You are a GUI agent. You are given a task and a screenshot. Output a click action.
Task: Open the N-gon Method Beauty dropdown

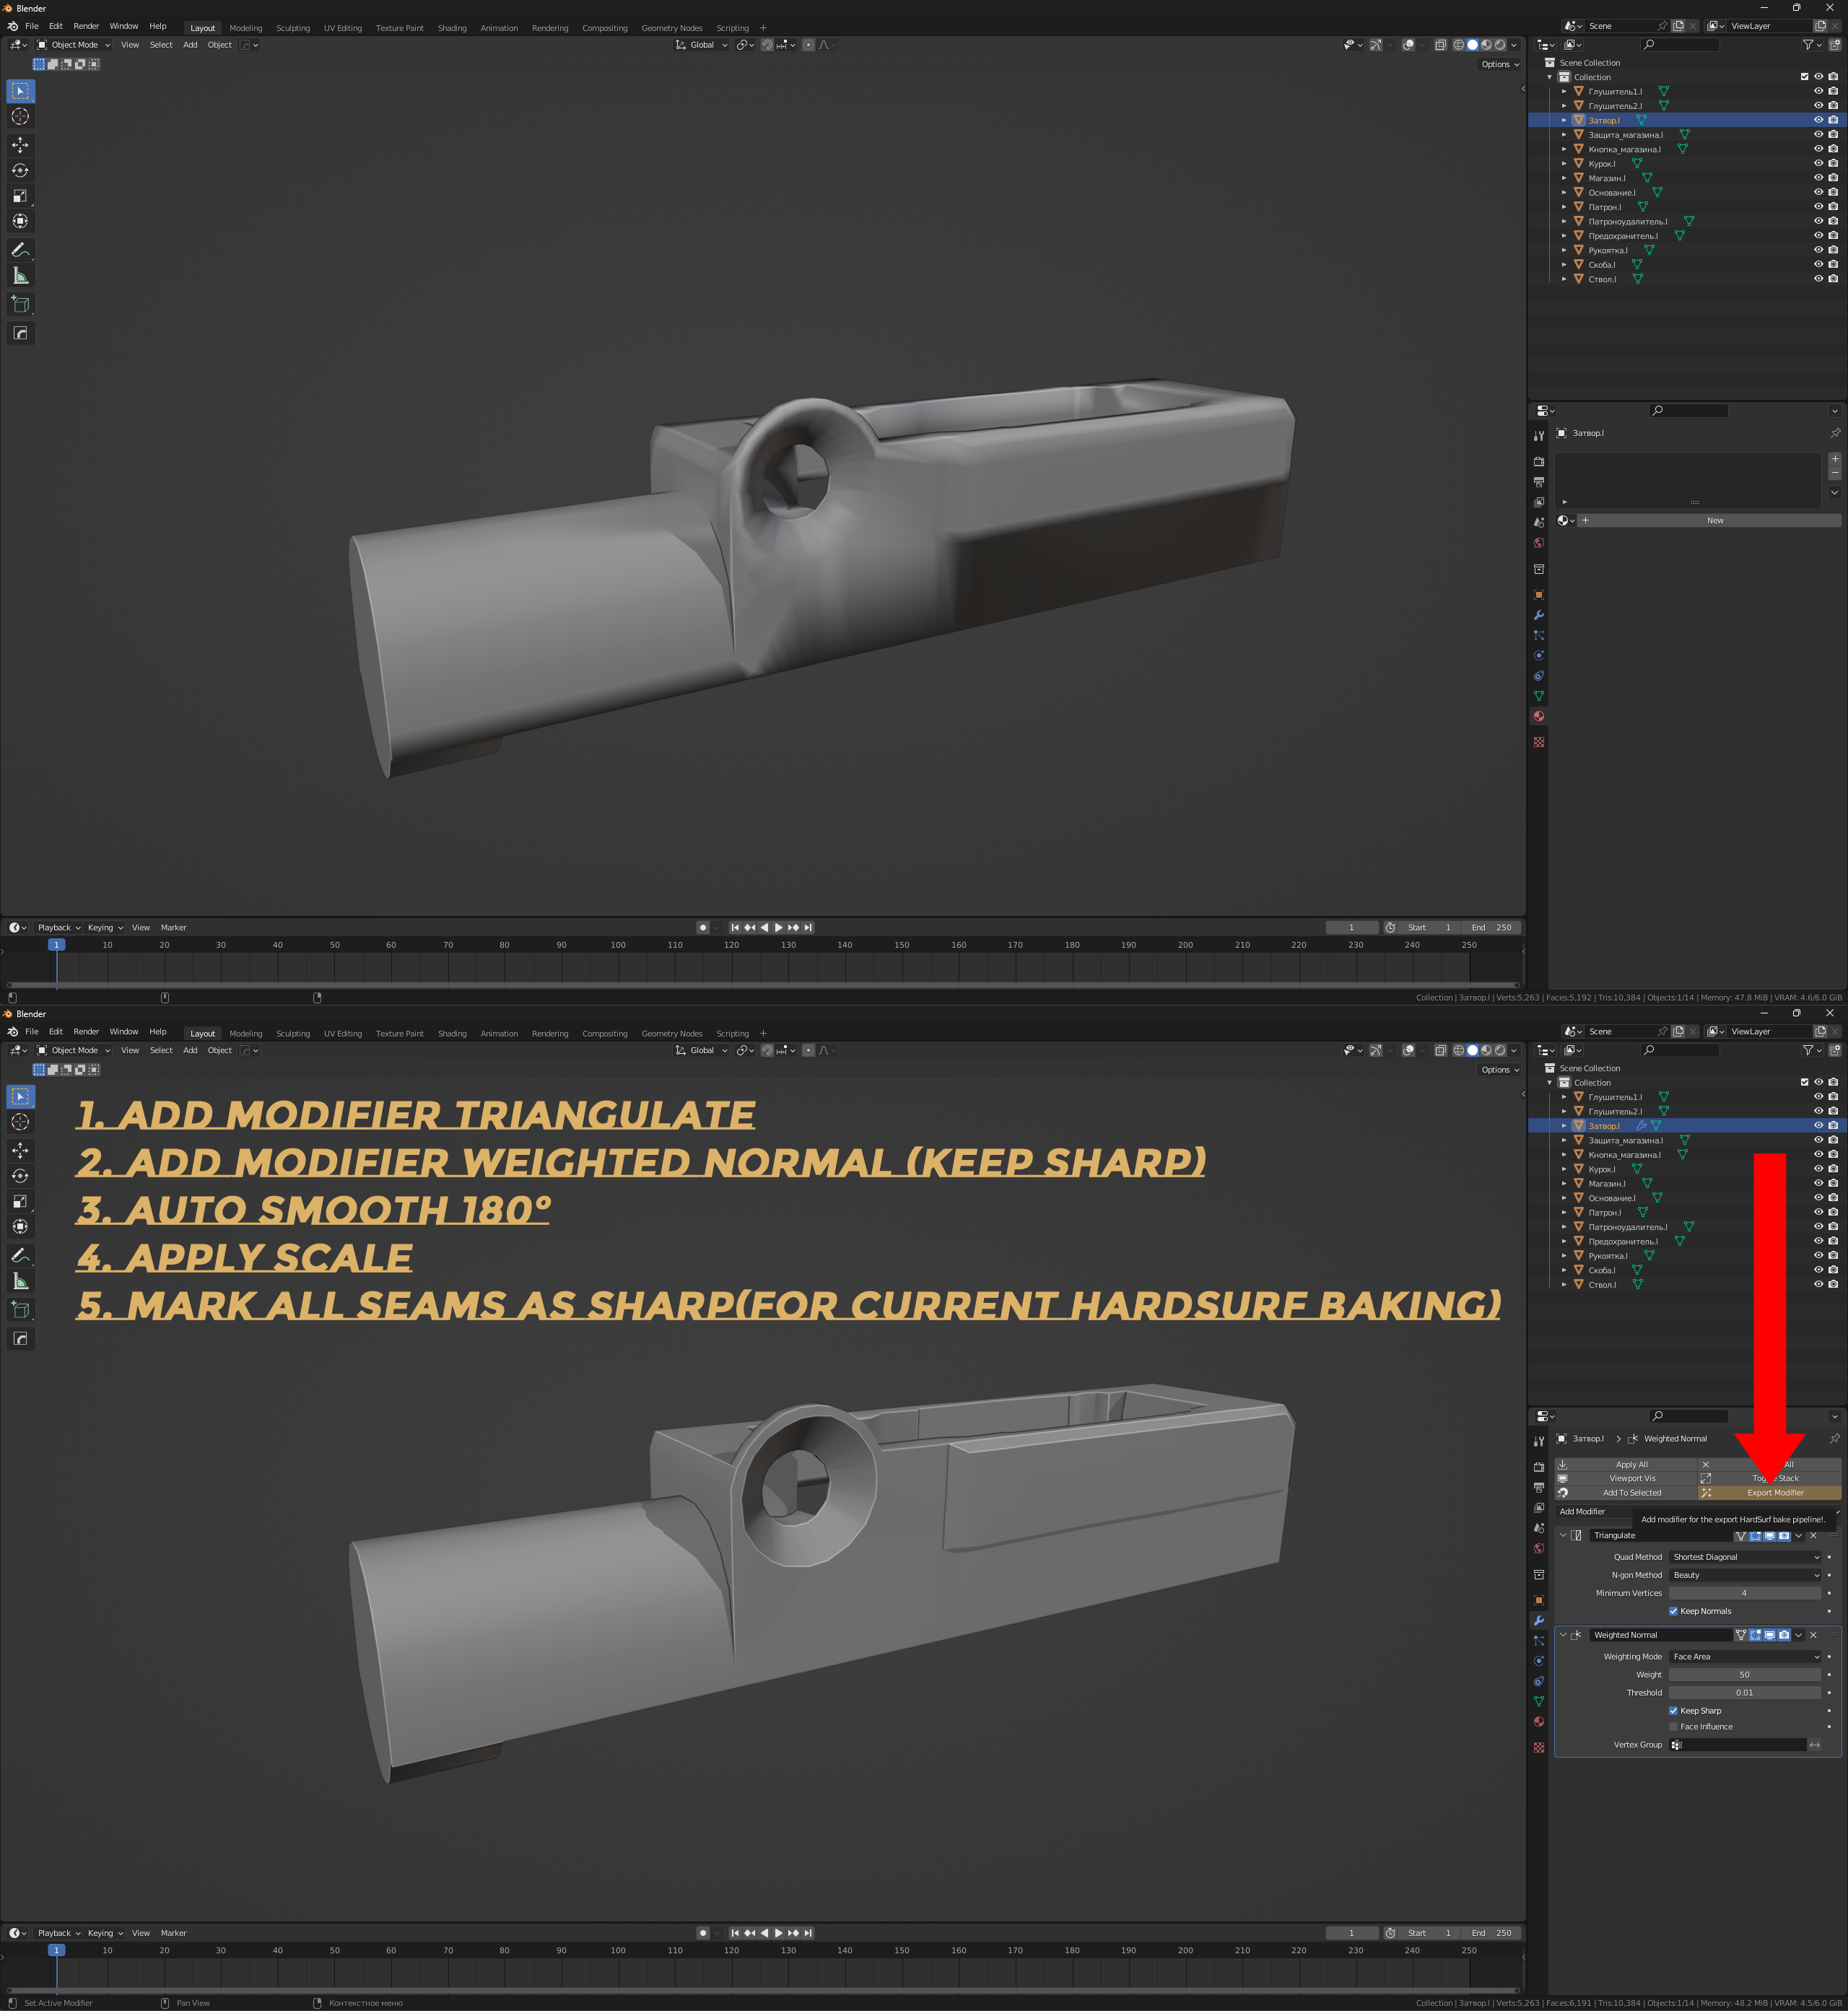pyautogui.click(x=1744, y=1575)
